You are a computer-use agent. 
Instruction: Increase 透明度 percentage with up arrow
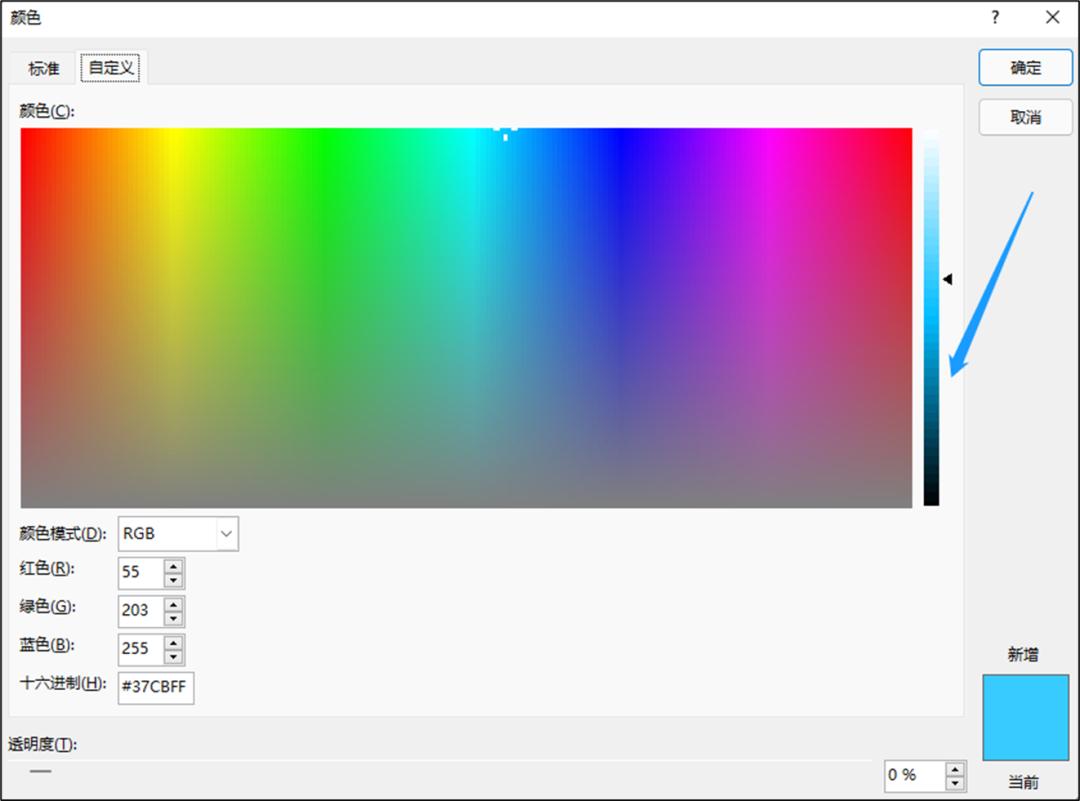point(955,769)
